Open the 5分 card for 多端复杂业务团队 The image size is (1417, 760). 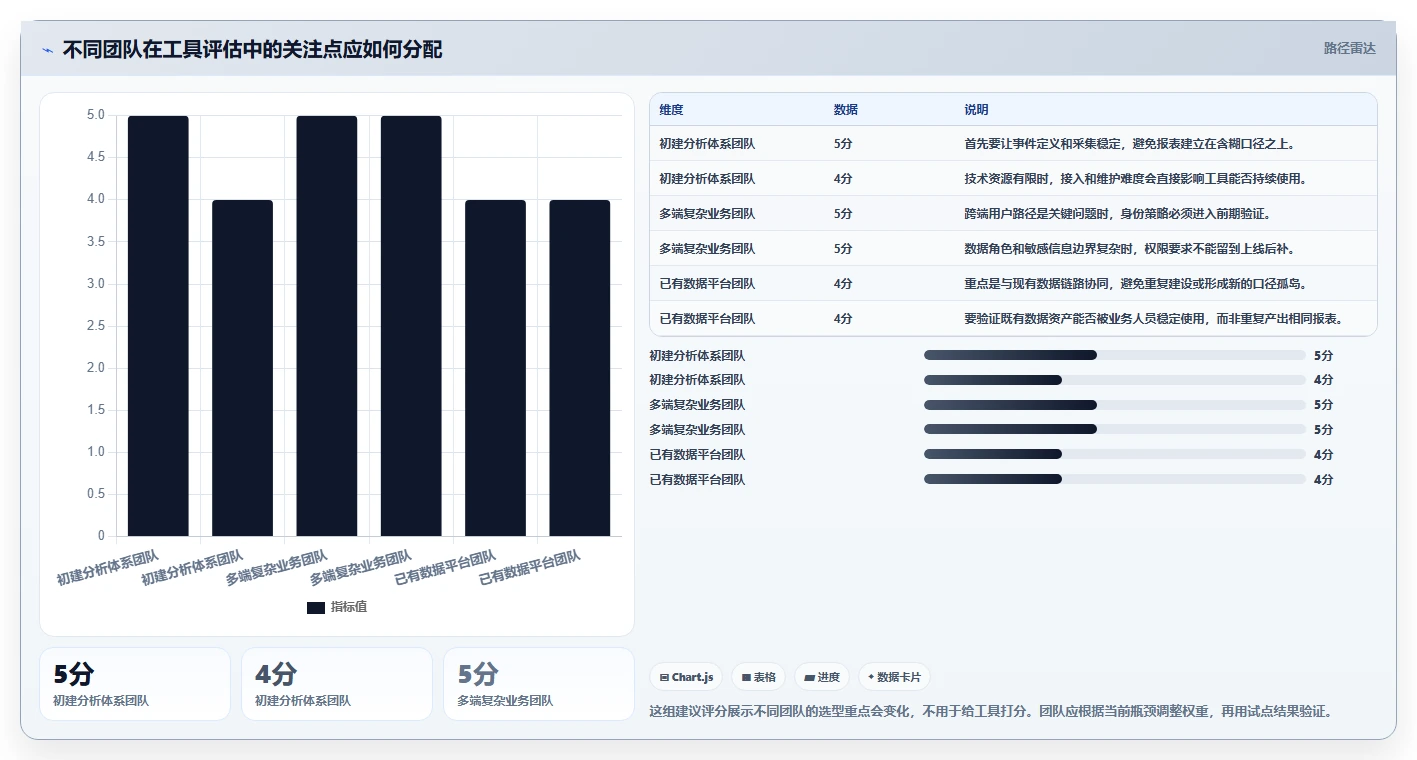(x=539, y=684)
